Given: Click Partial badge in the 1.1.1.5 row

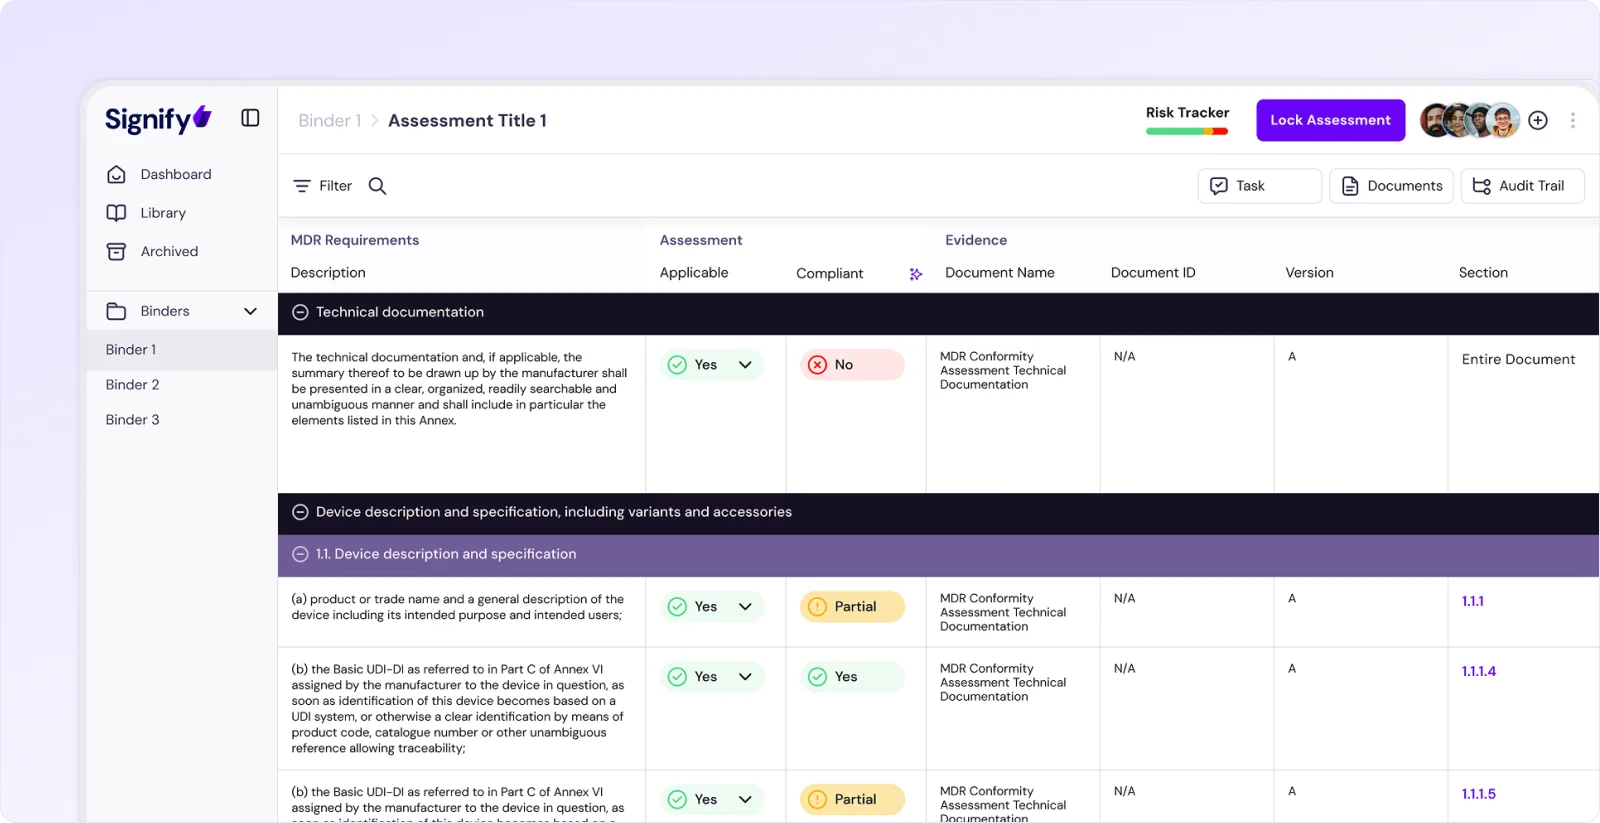Looking at the screenshot, I should pyautogui.click(x=852, y=800).
